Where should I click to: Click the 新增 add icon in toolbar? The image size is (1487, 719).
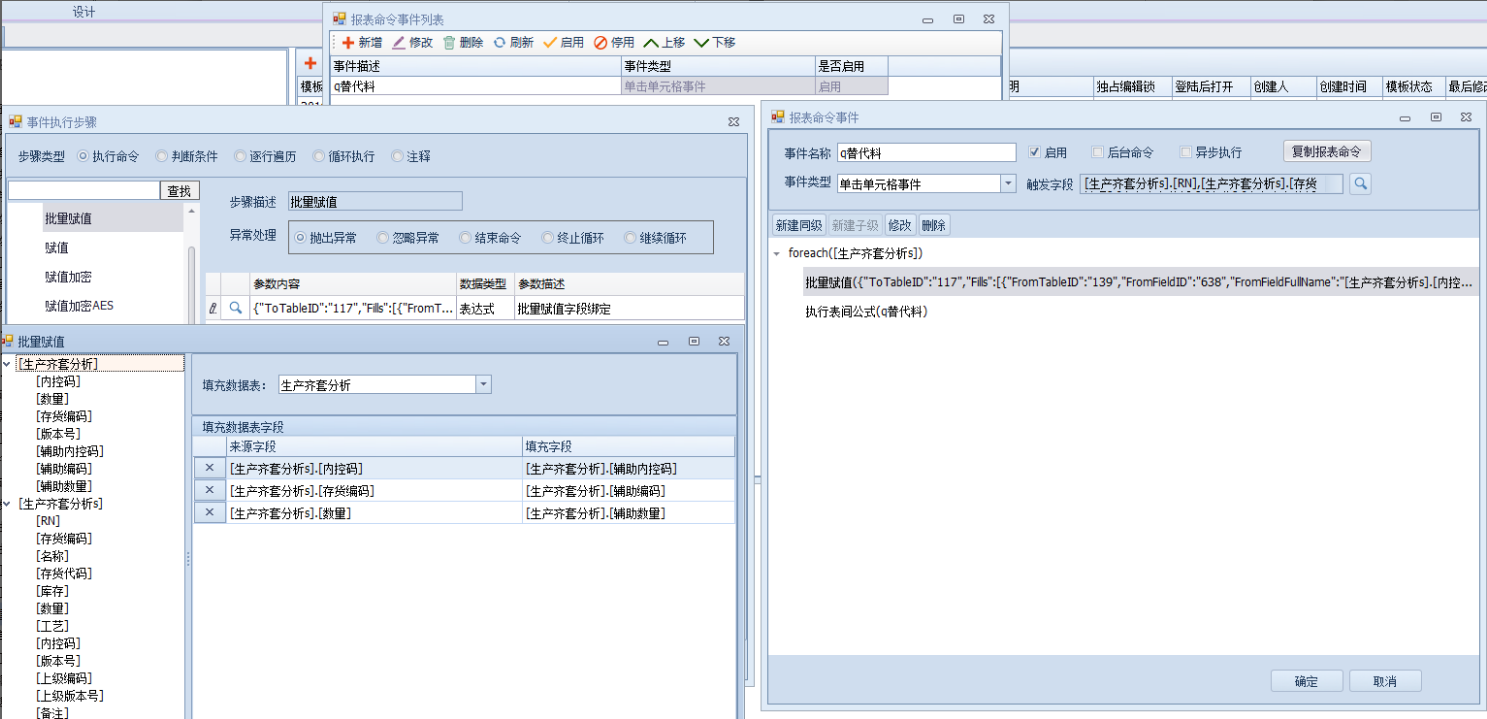[x=348, y=42]
